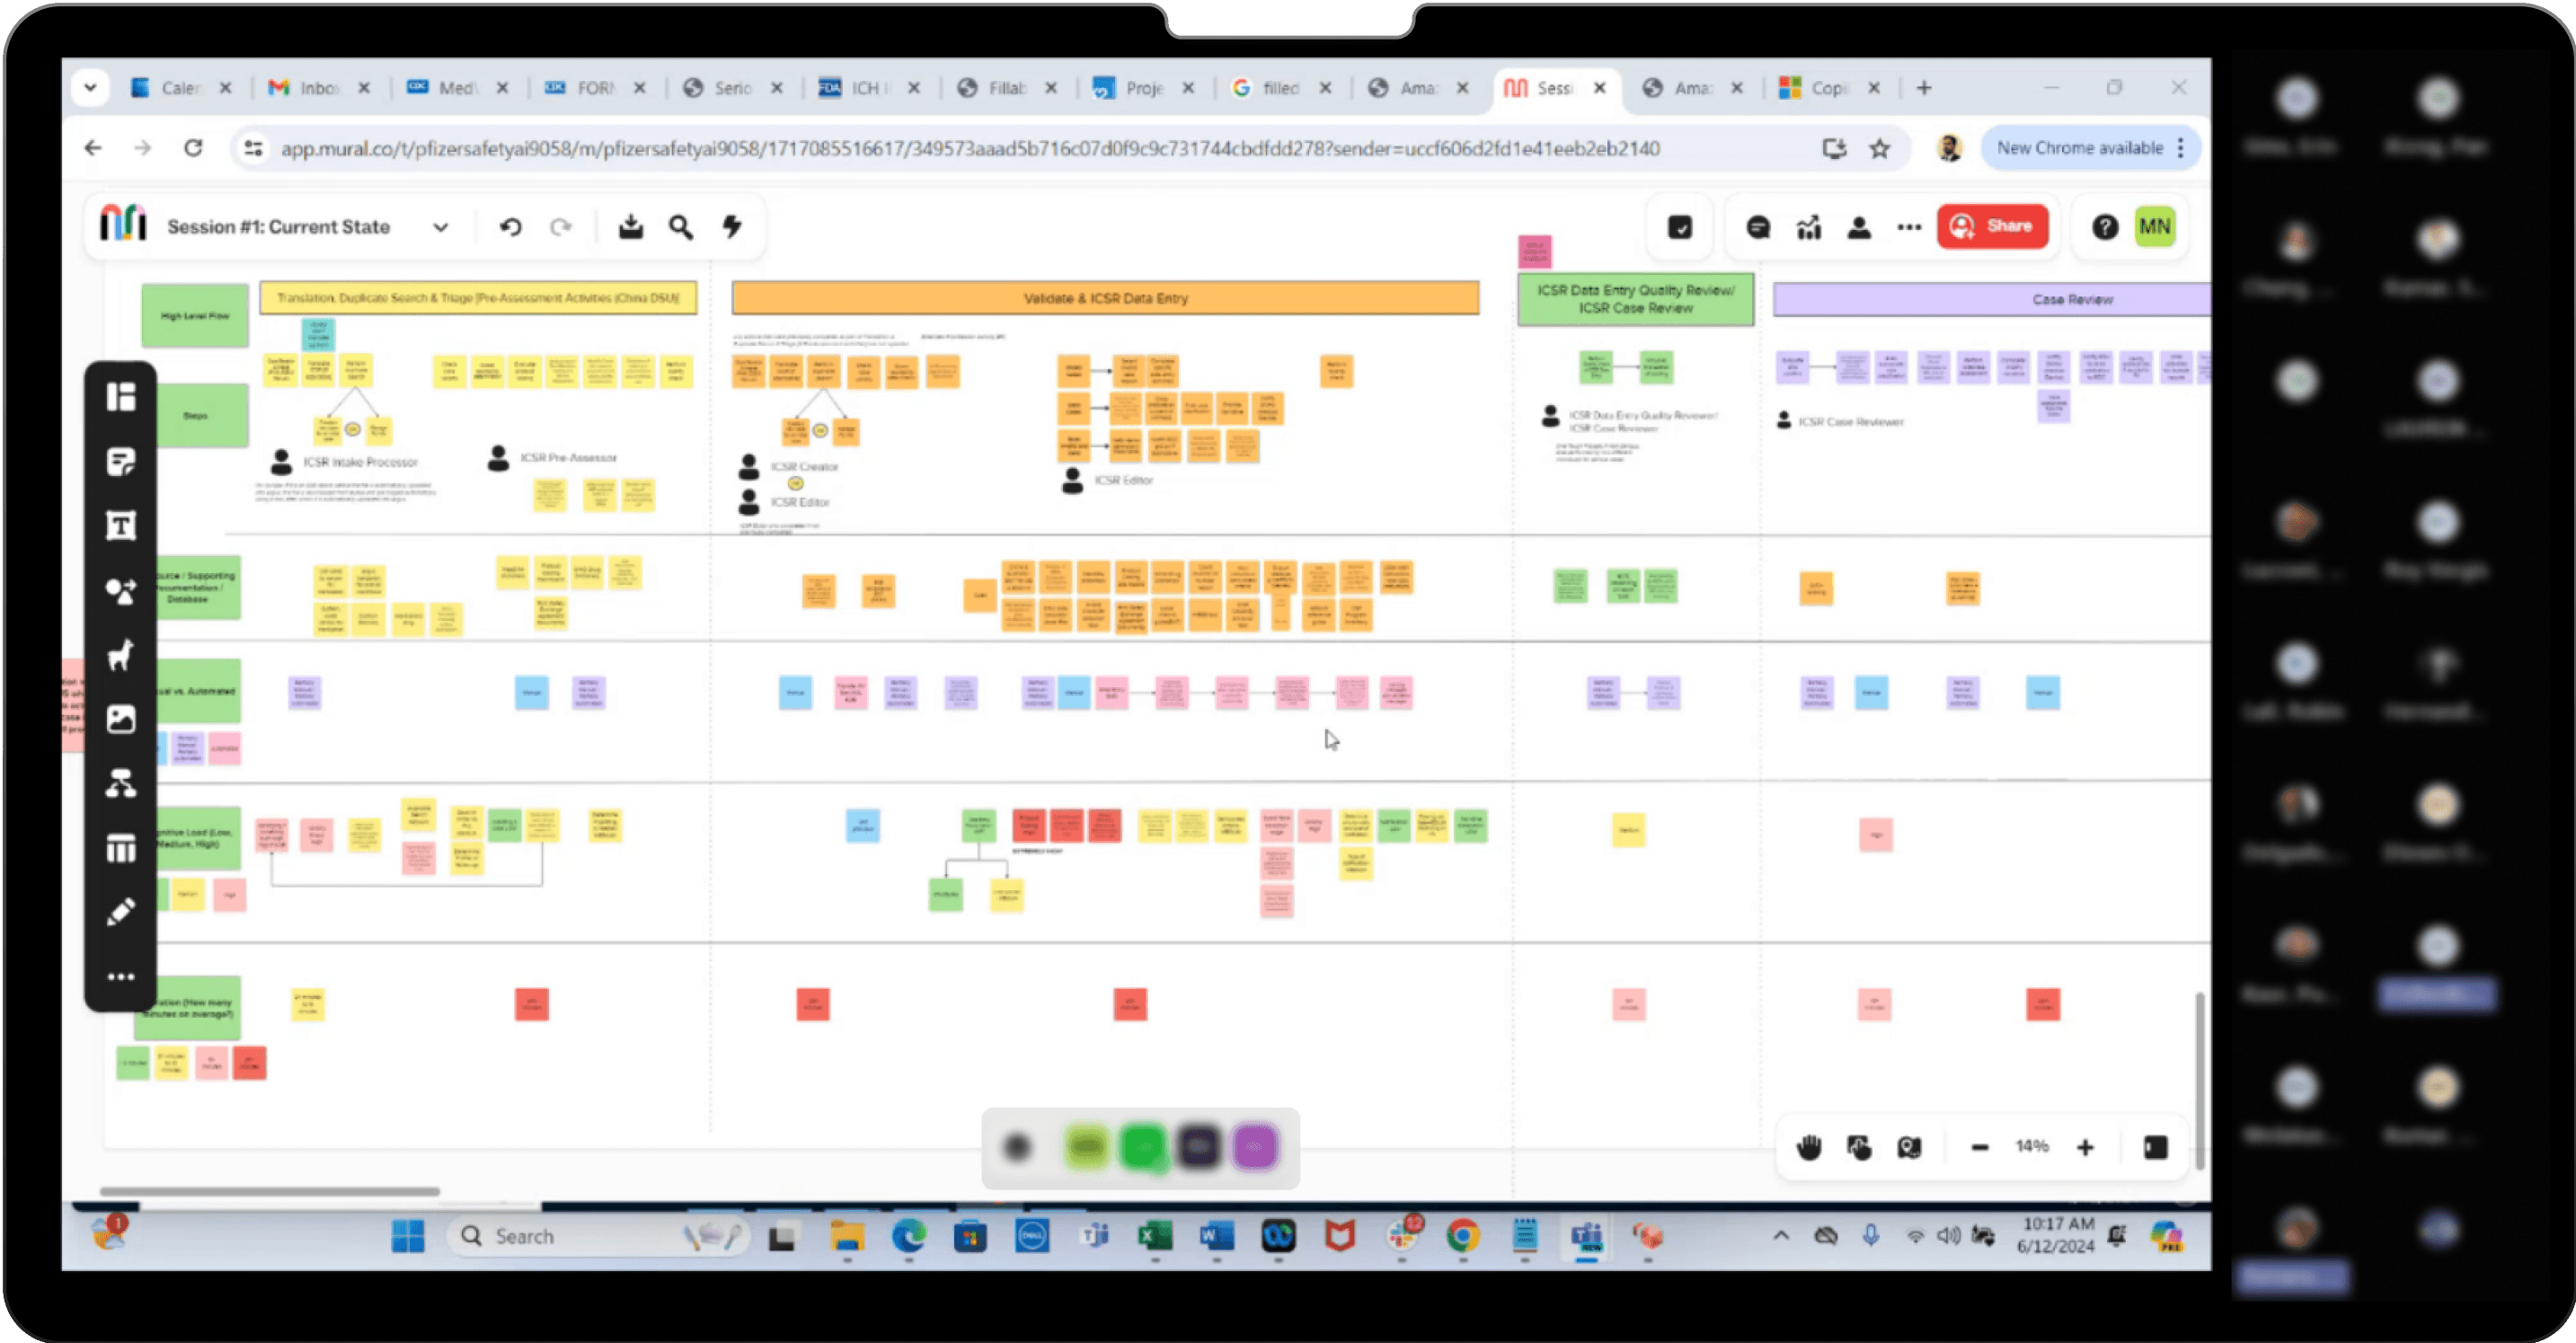Zoom in with the plus button
The height and width of the screenshot is (1343, 2576).
(x=2085, y=1147)
